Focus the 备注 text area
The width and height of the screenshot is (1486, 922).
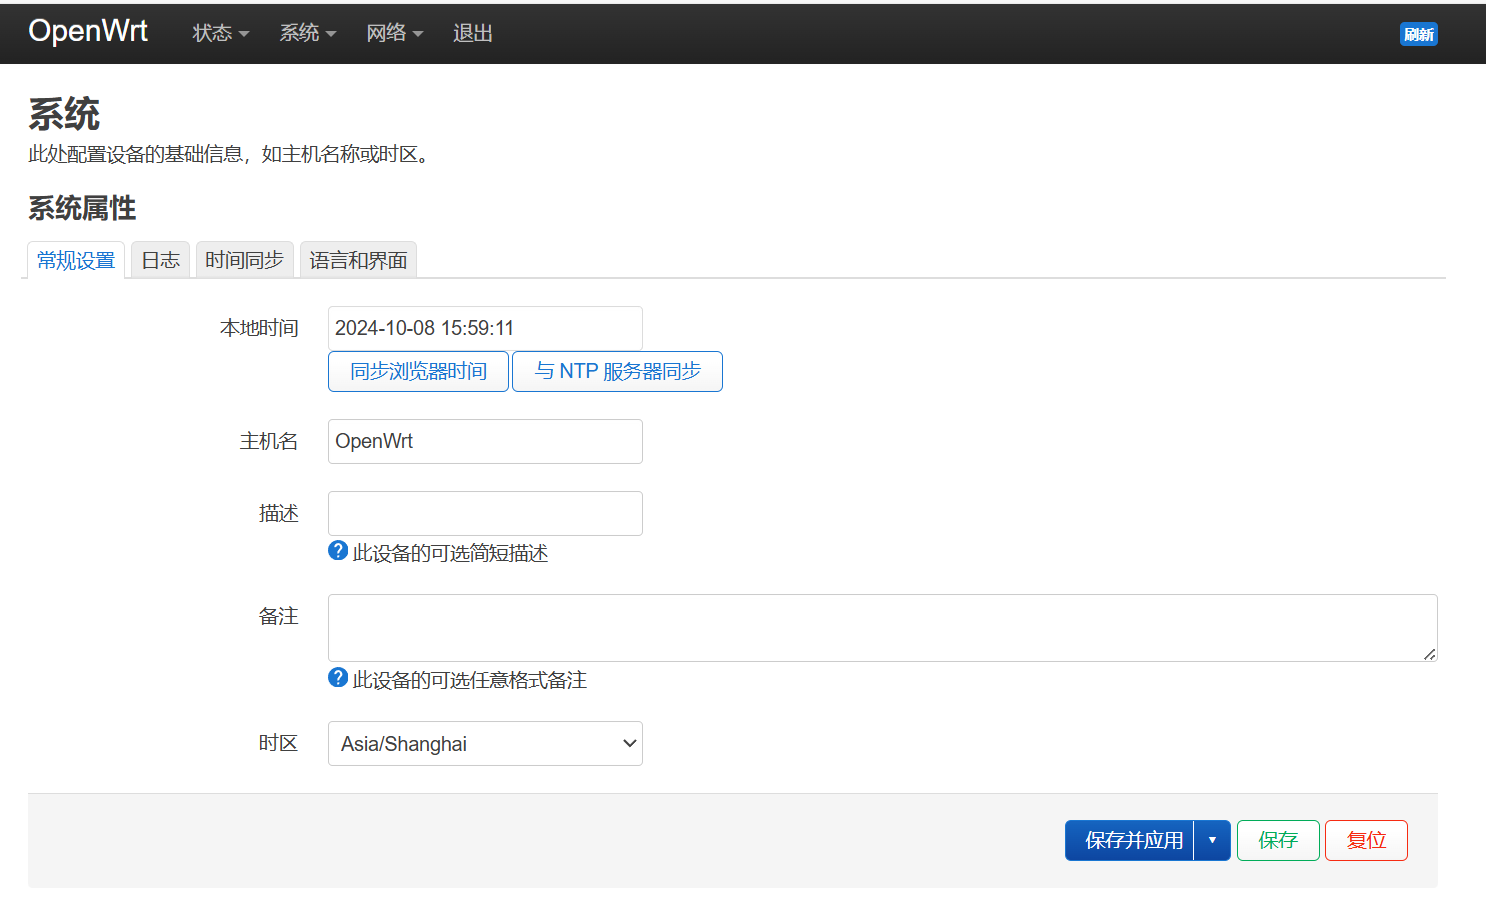pyautogui.click(x=882, y=628)
